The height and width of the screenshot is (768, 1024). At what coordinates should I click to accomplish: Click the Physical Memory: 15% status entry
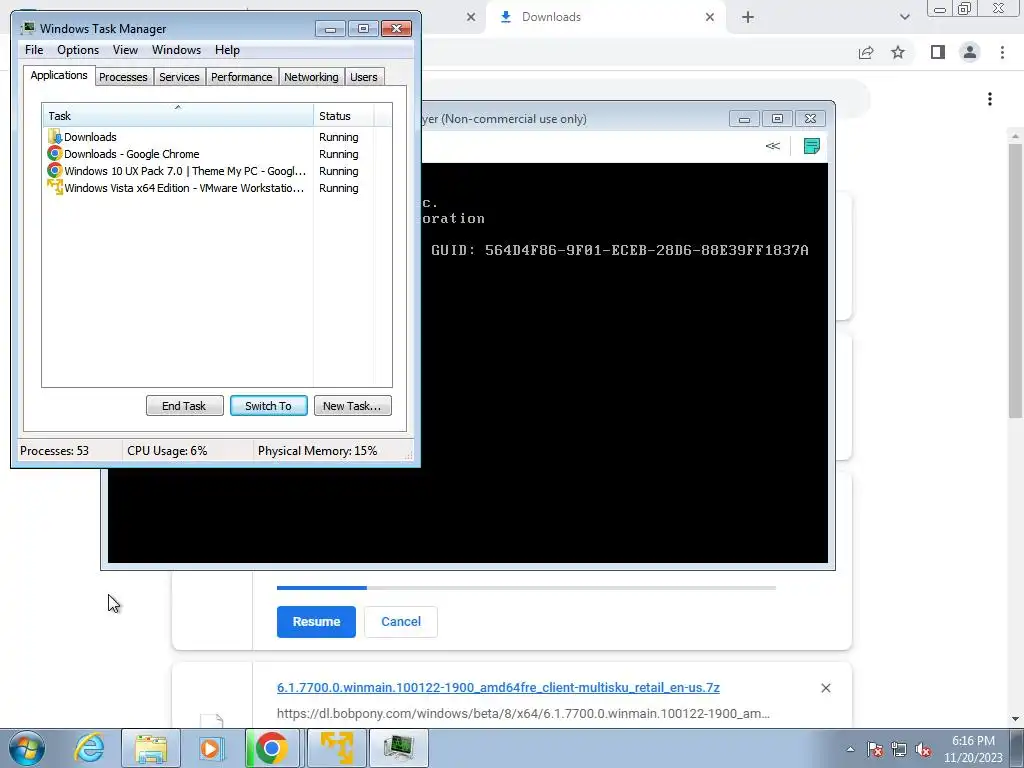[x=317, y=451]
